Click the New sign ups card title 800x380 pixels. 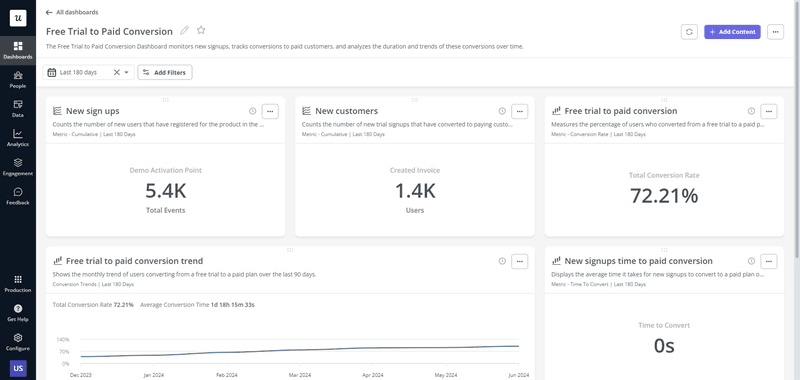tap(92, 111)
